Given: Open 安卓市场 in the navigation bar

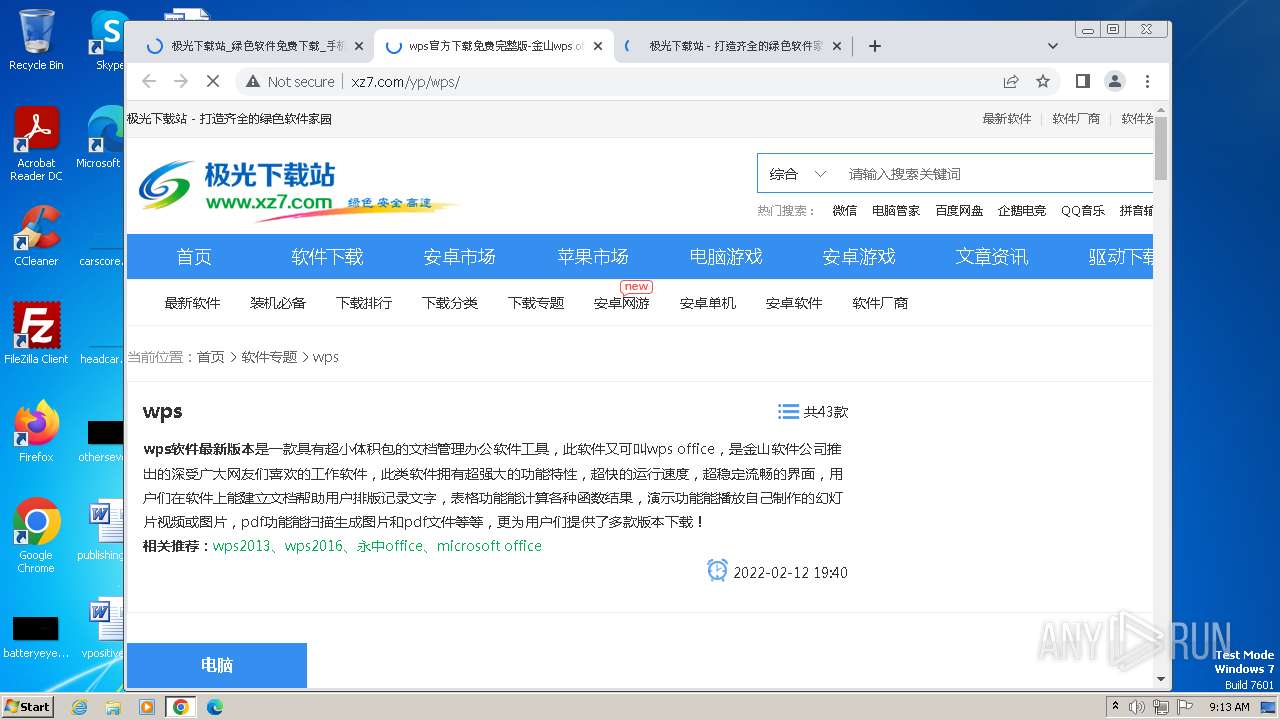Looking at the screenshot, I should point(460,257).
